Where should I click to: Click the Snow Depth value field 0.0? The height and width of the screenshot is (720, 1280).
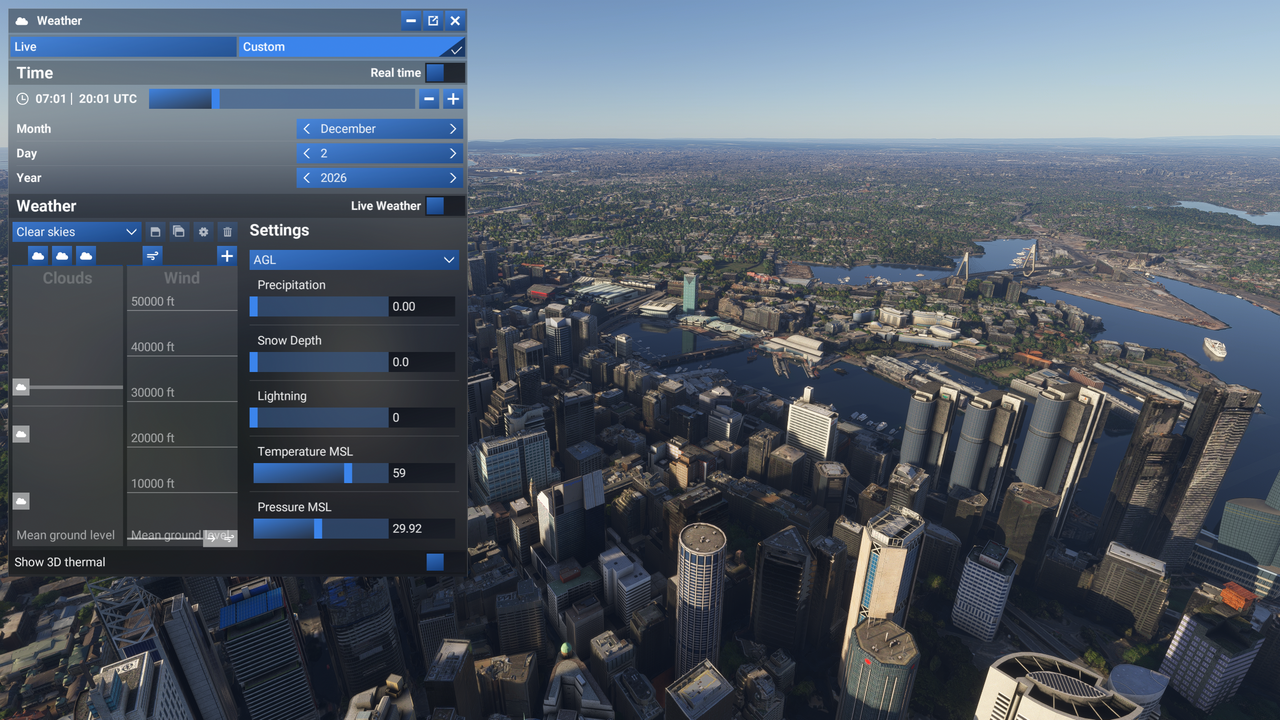[422, 362]
